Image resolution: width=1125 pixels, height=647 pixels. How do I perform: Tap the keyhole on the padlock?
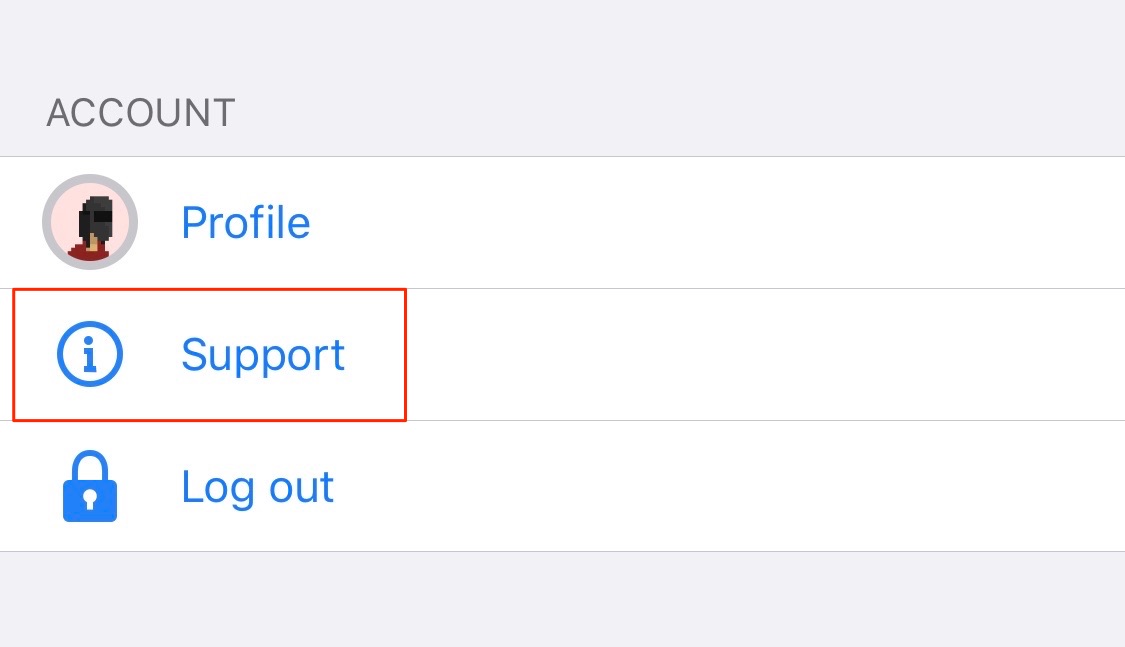click(90, 498)
